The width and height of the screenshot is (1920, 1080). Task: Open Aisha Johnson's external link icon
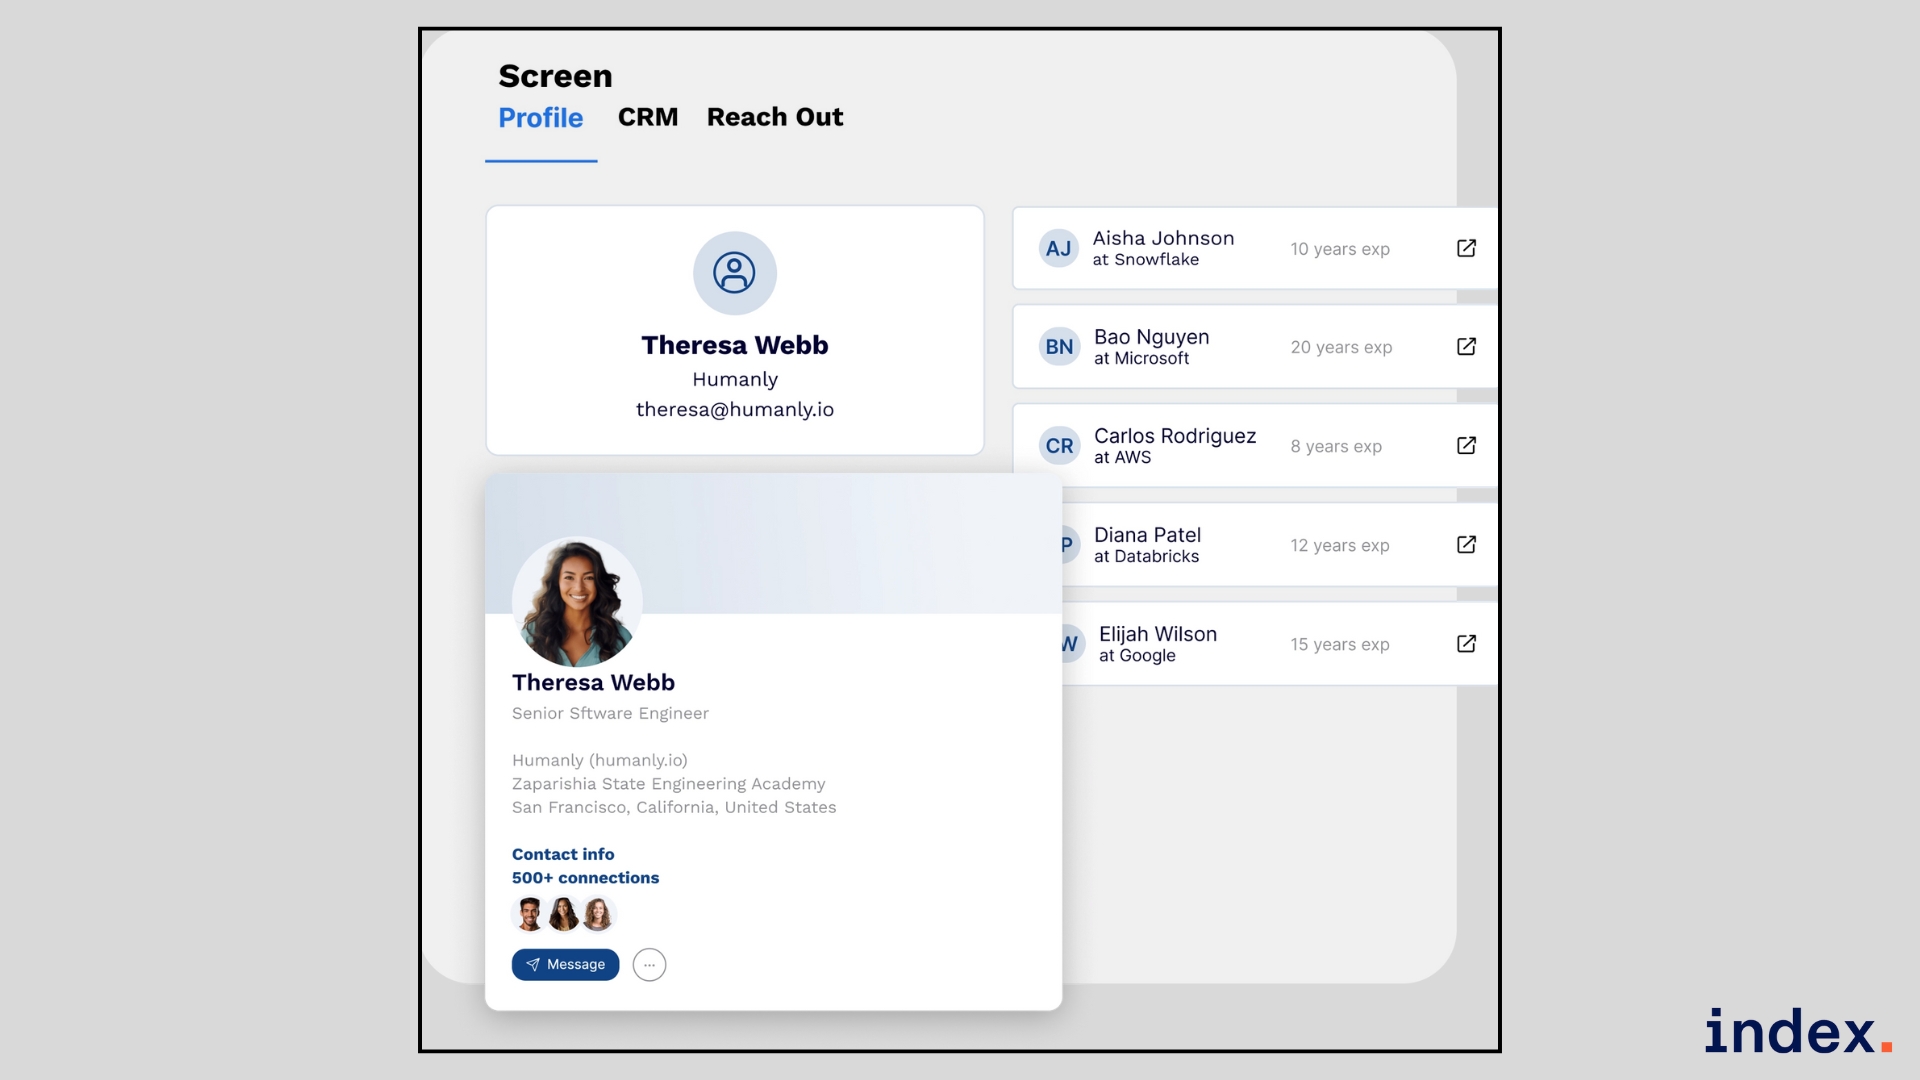(x=1466, y=248)
